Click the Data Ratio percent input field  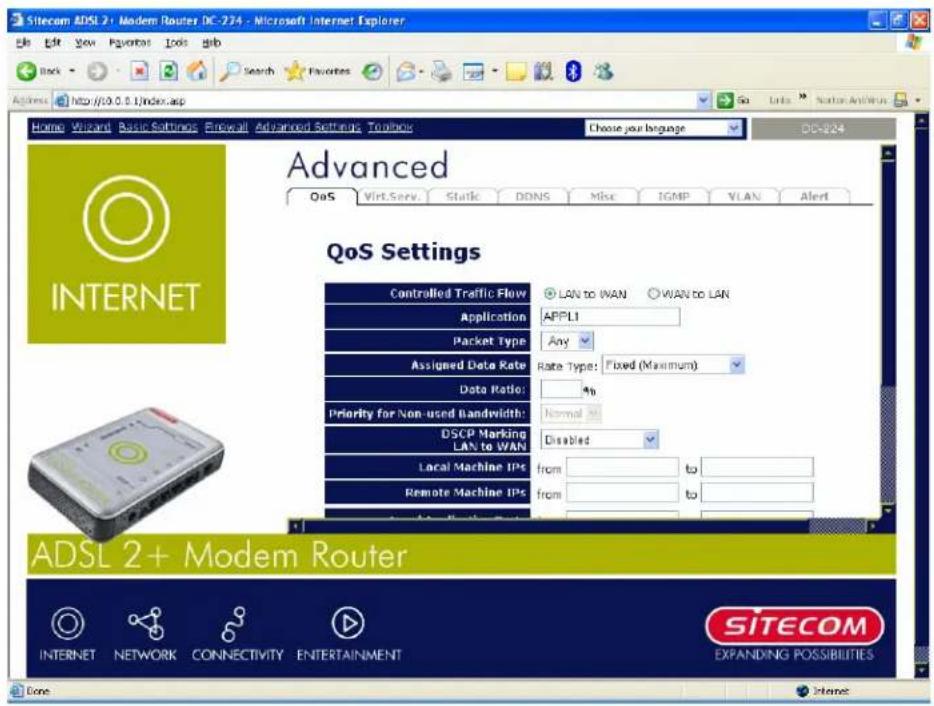coord(561,389)
